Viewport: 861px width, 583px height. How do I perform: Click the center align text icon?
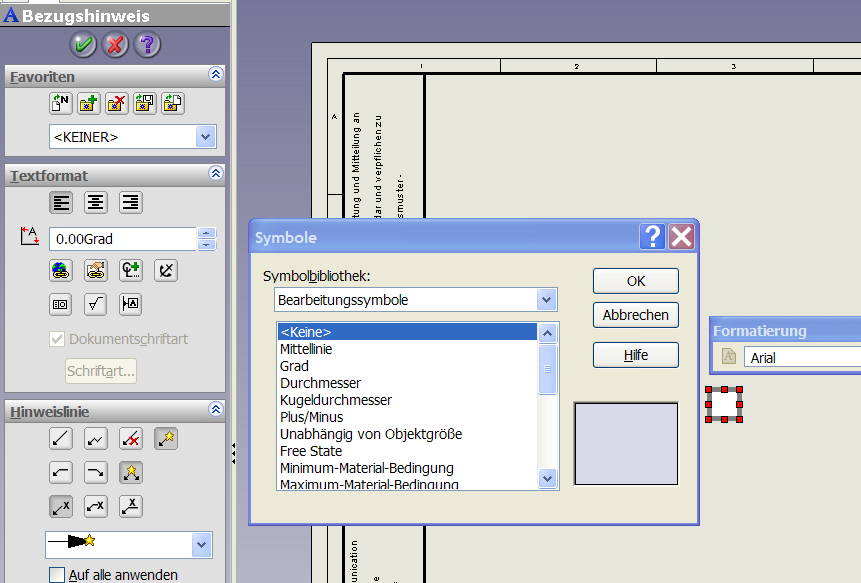tap(96, 203)
